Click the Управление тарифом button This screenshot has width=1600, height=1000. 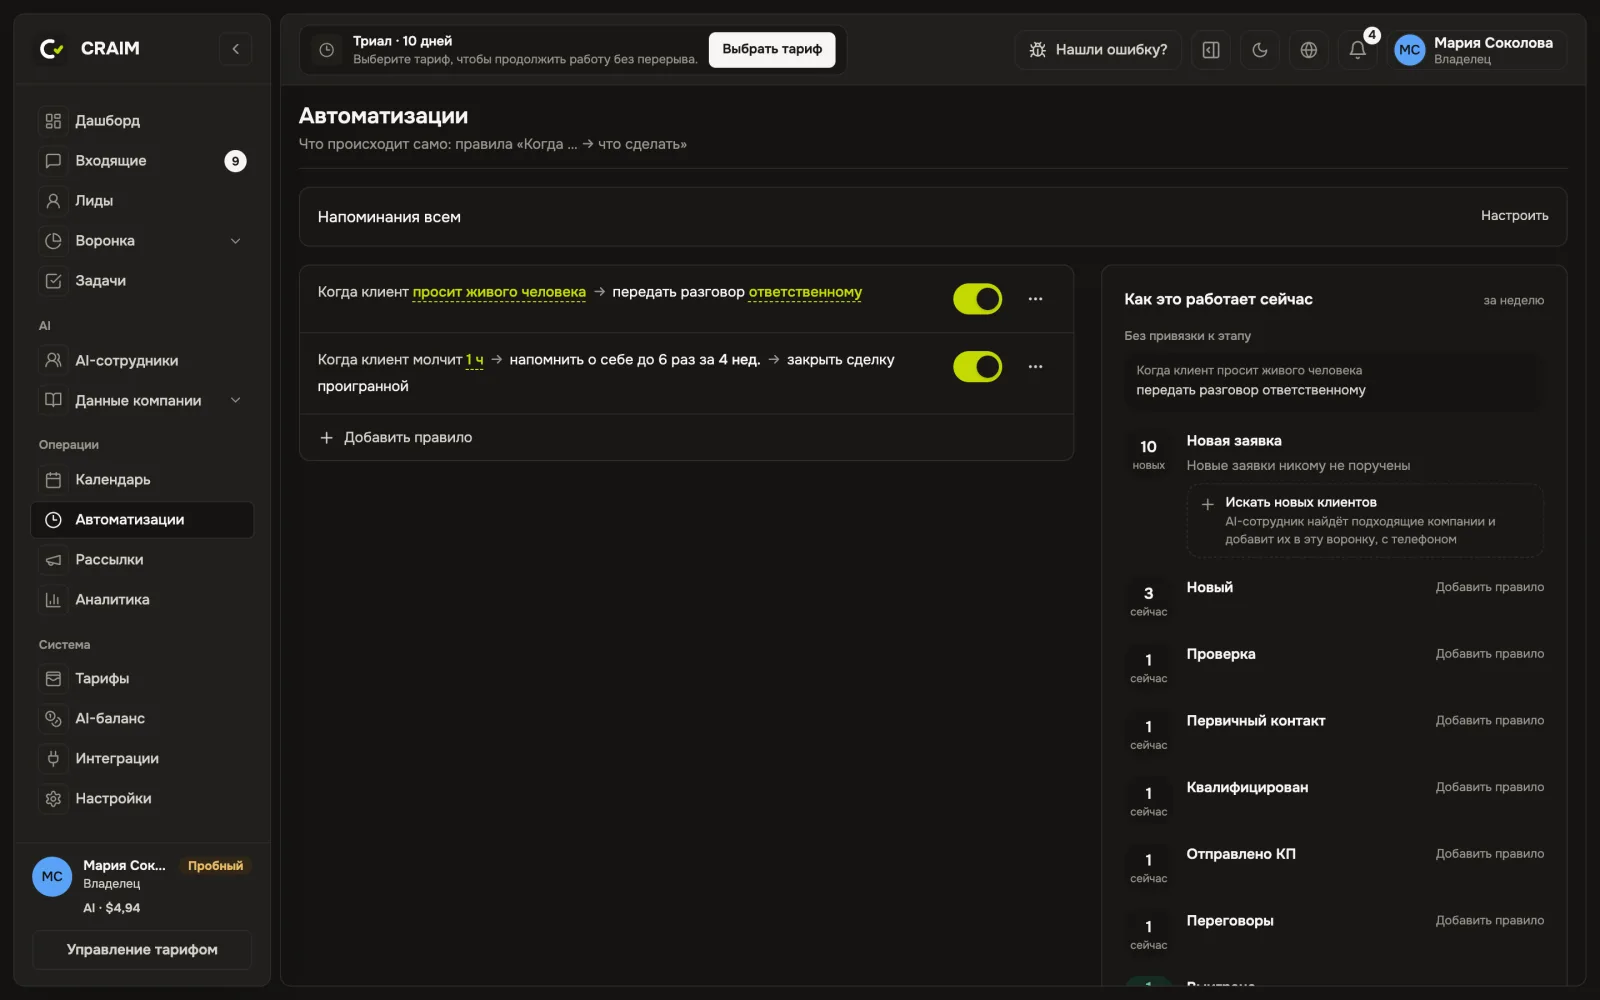point(142,950)
